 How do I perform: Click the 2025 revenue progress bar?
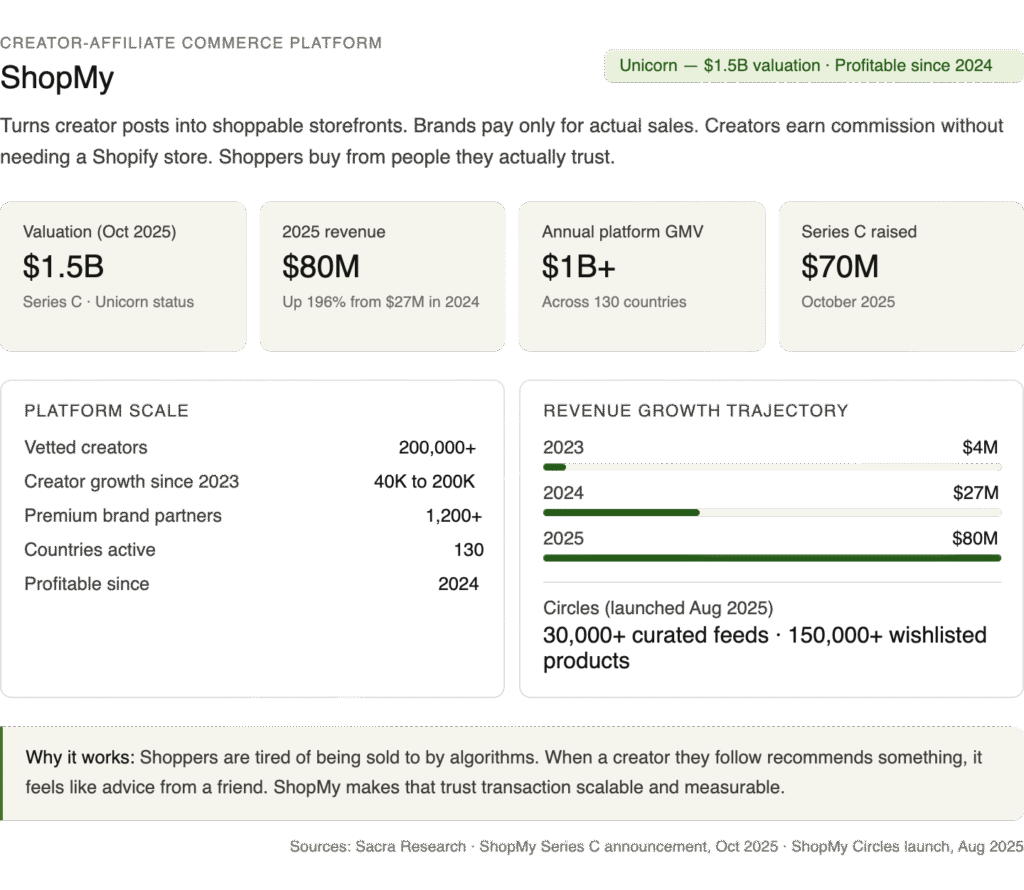pos(772,558)
